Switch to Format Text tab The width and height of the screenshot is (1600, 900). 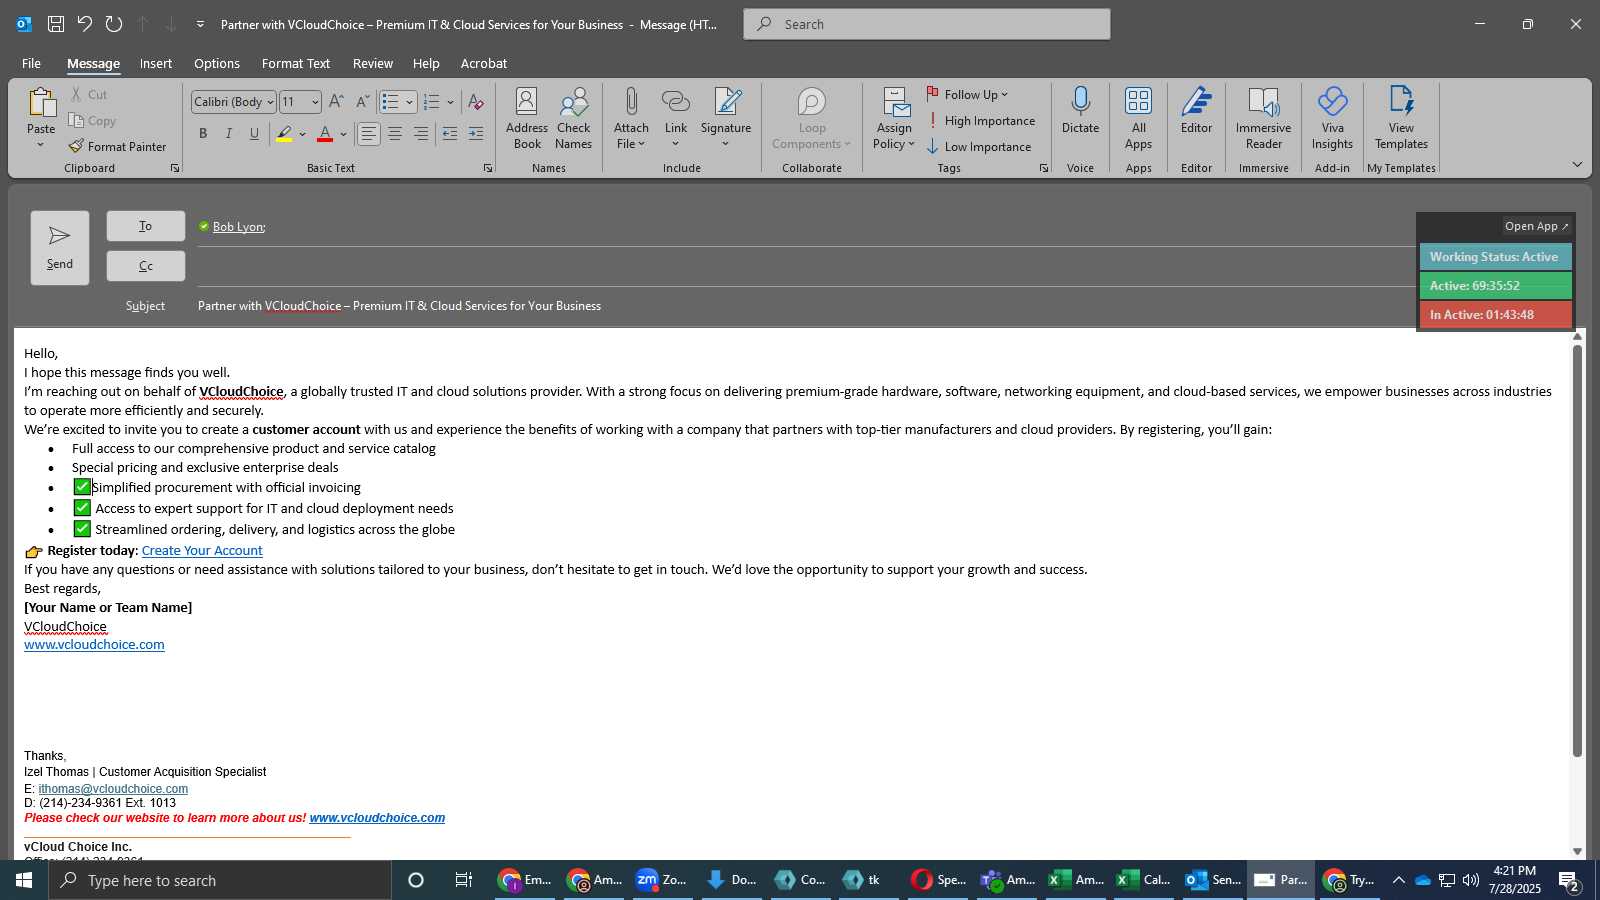click(x=296, y=63)
